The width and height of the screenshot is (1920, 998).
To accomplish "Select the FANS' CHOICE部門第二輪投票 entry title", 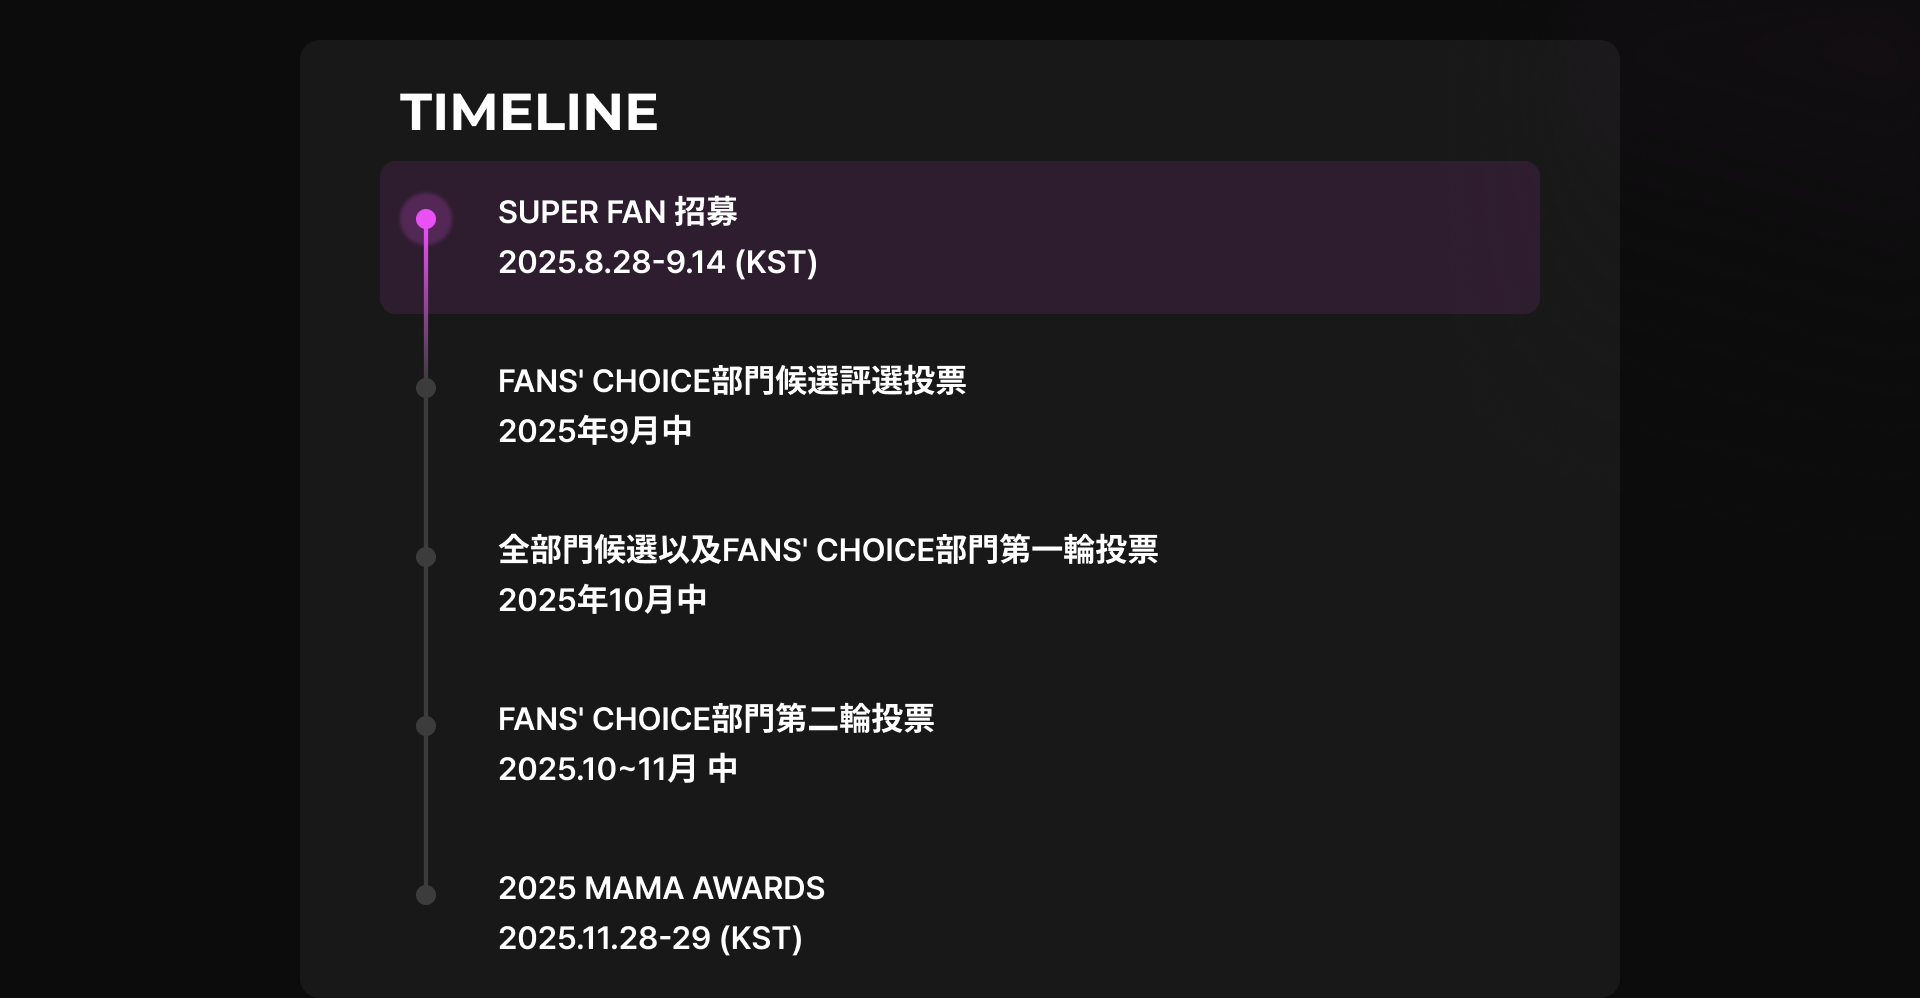I will [716, 719].
